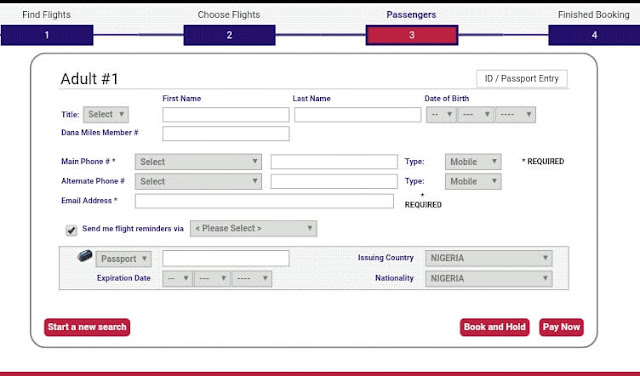Open Alternate Phone Type dropdown

(x=473, y=181)
